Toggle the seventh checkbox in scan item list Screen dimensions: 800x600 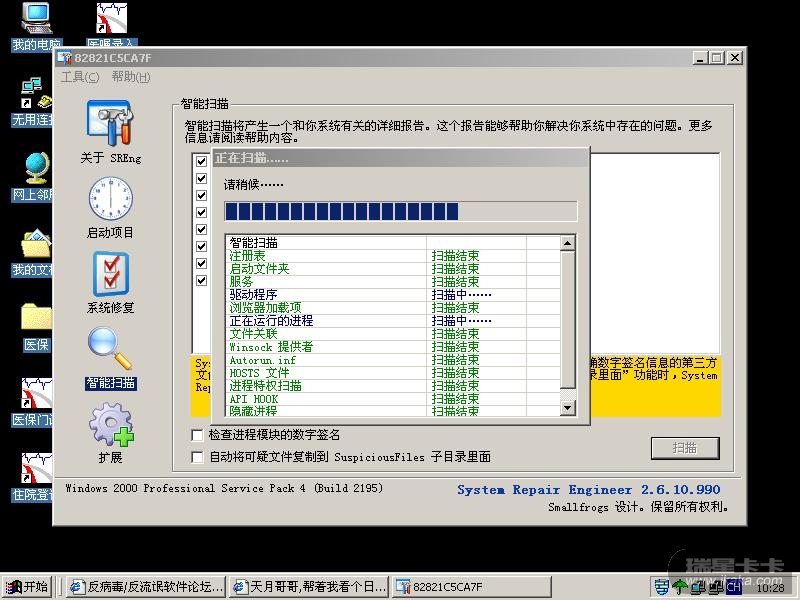tap(202, 263)
